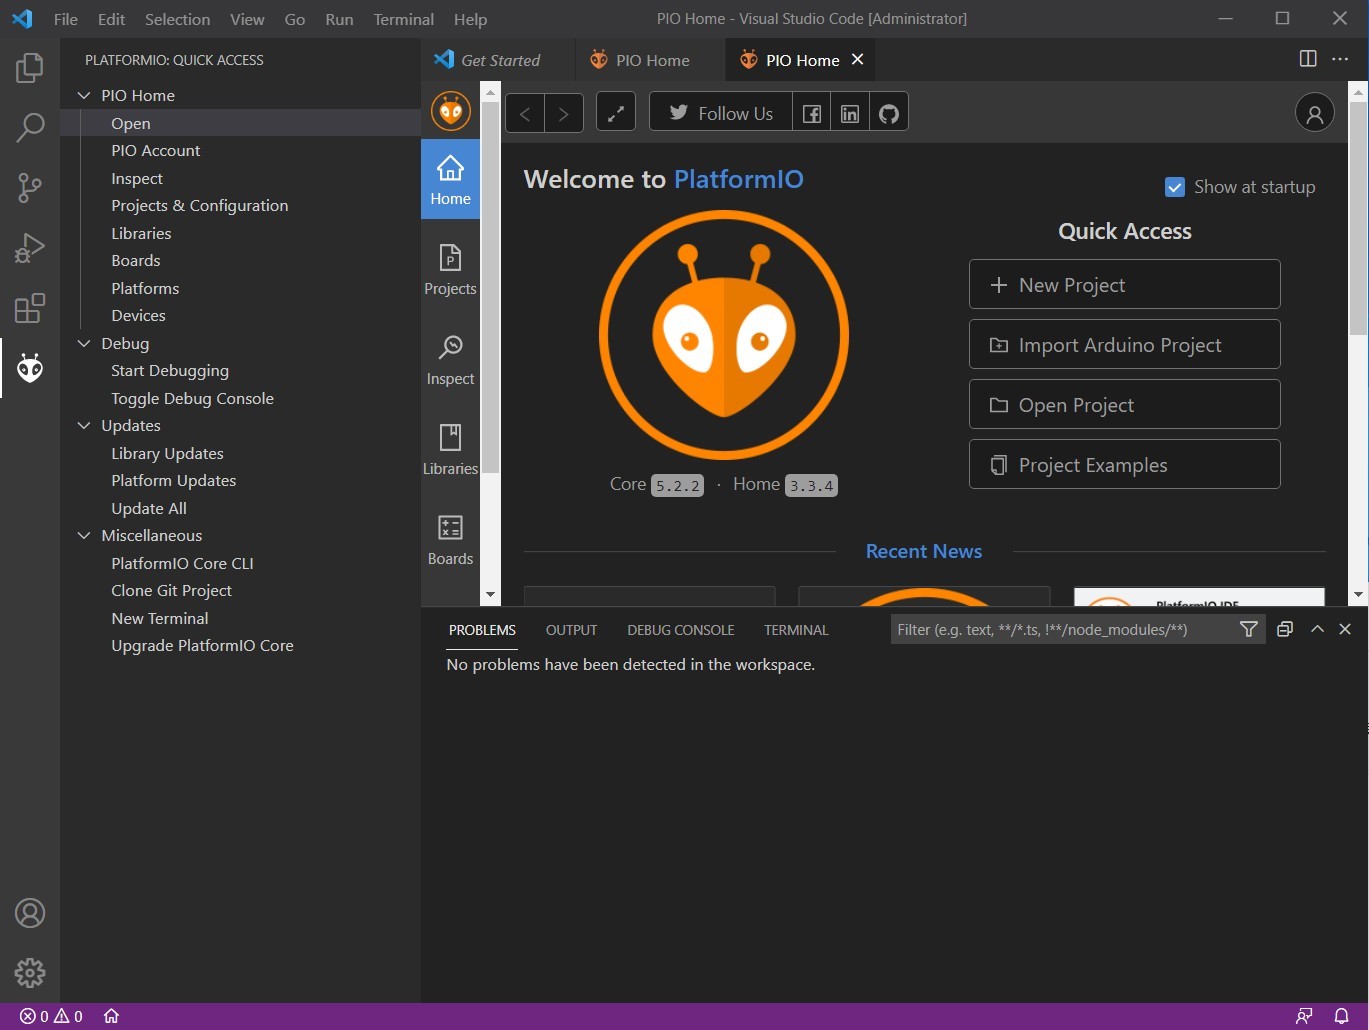The height and width of the screenshot is (1030, 1369).
Task: Click the filter funnel icon in Problems panel
Action: coord(1249,629)
